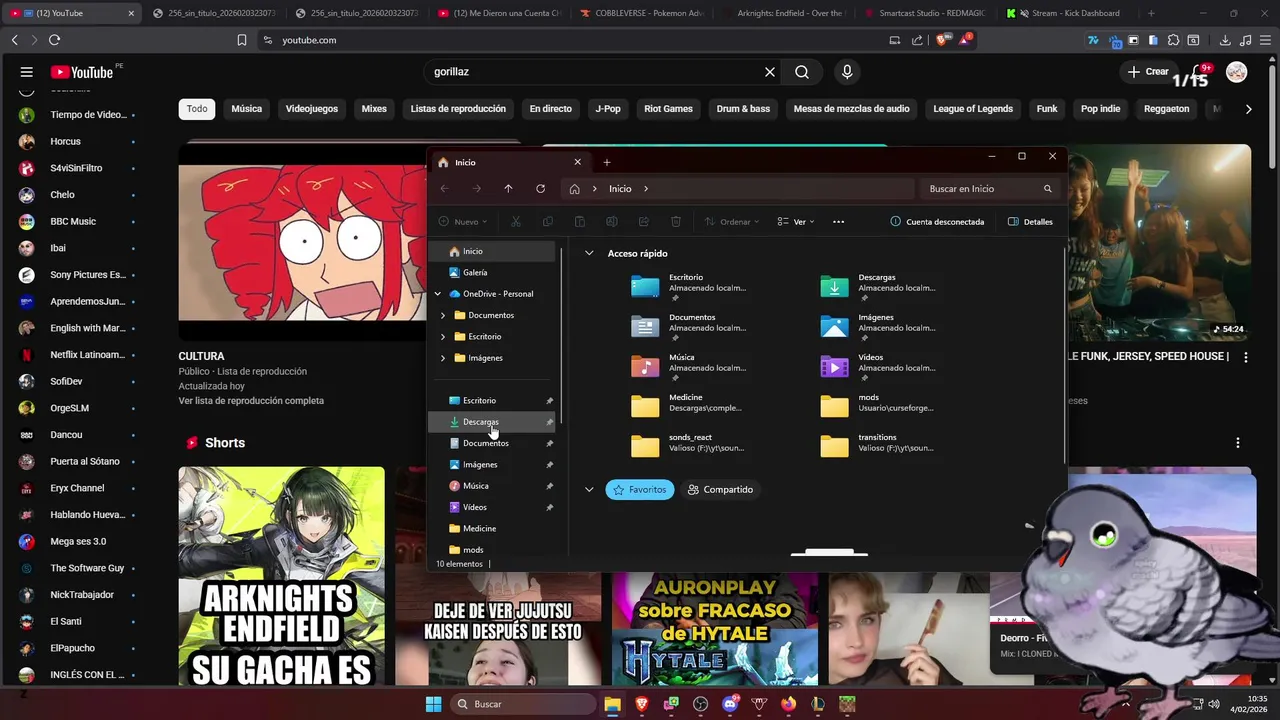Open the Vídeos quick access folder tile
This screenshot has height=720, width=1280.
(x=878, y=367)
